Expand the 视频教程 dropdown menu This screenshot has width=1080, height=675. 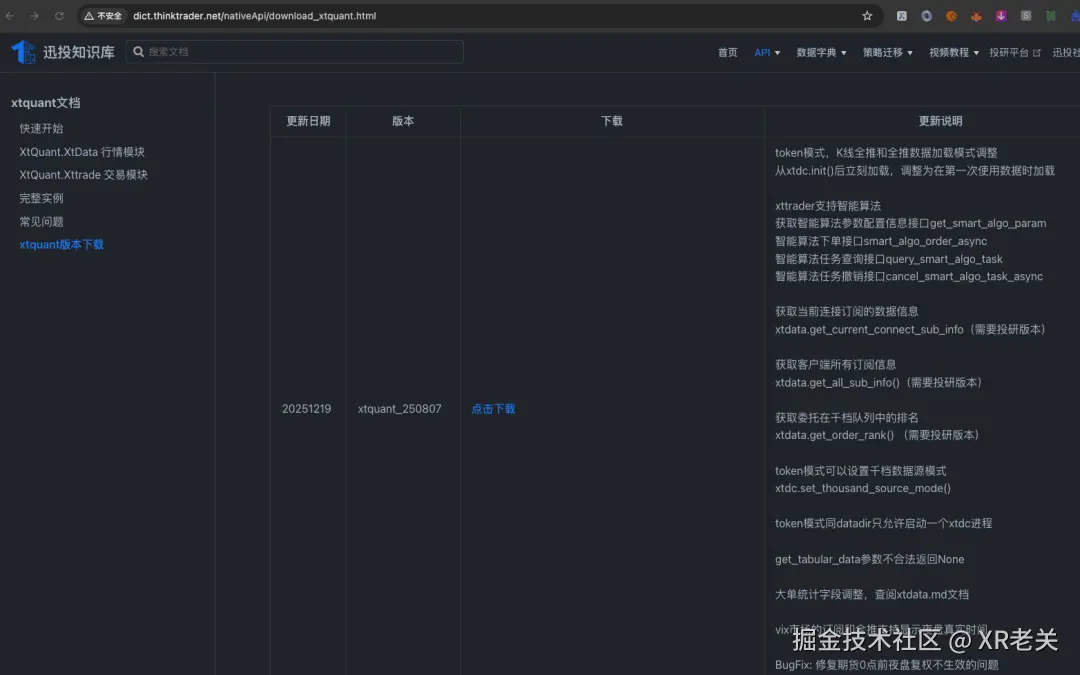click(x=953, y=52)
